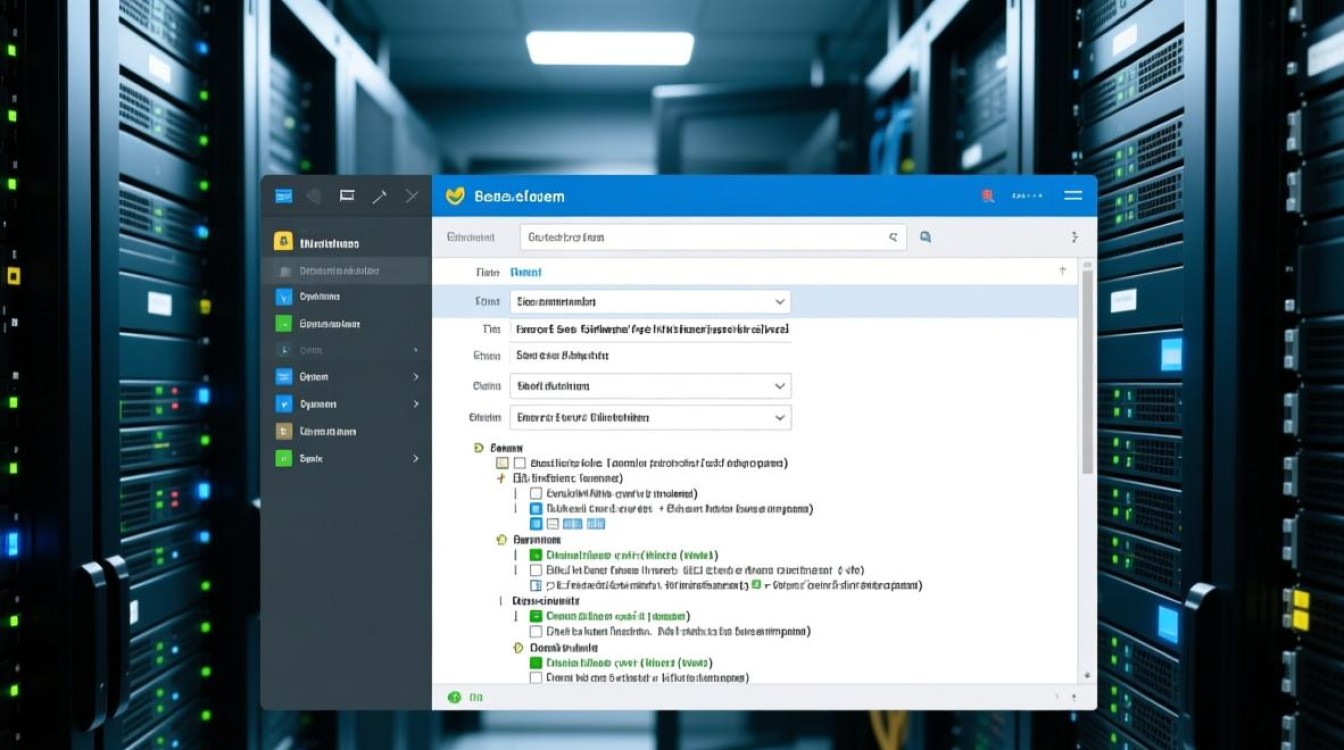This screenshot has width=1344, height=750.
Task: Click the blue window icon at top-left of dark toolbar
Action: coord(283,196)
